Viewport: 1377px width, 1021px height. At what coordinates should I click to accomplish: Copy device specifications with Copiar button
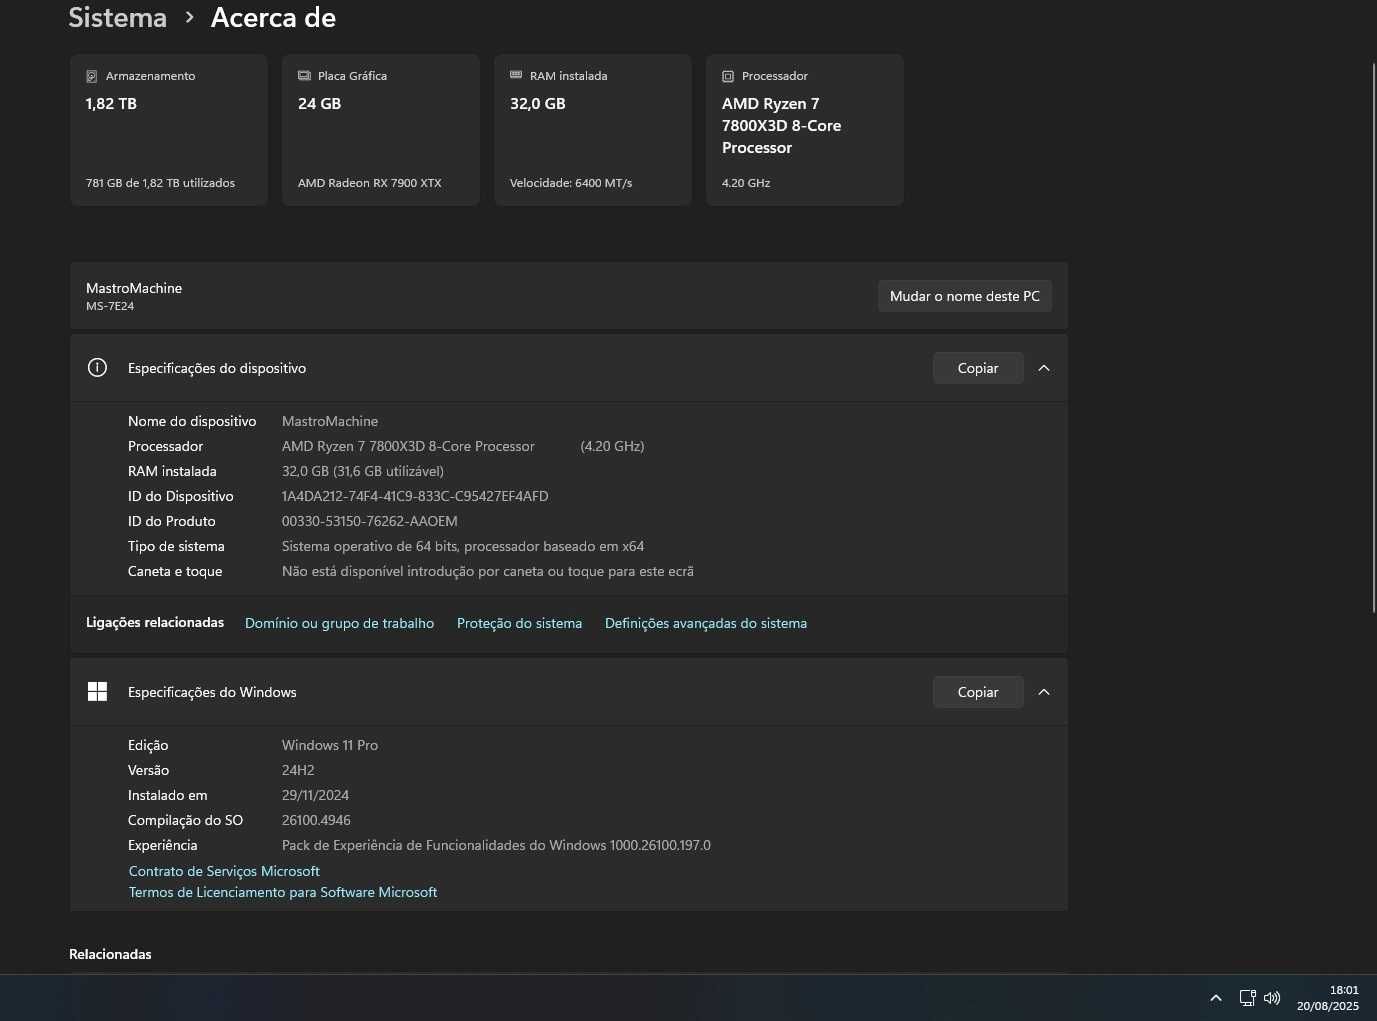tap(978, 368)
